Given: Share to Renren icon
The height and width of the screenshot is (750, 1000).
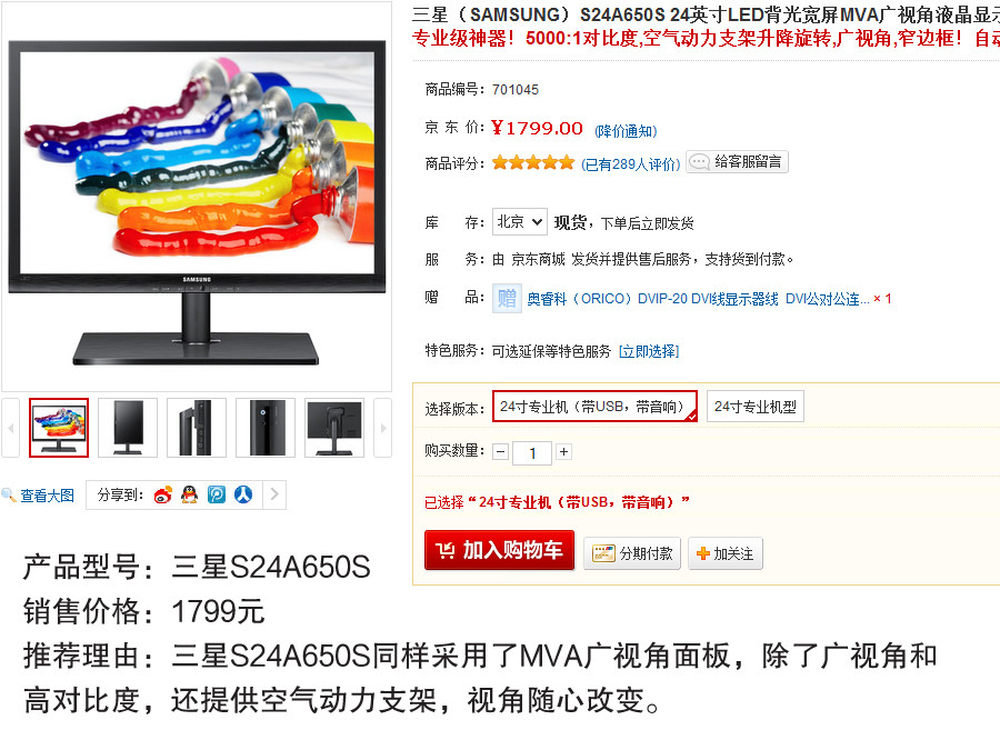Looking at the screenshot, I should click(243, 494).
